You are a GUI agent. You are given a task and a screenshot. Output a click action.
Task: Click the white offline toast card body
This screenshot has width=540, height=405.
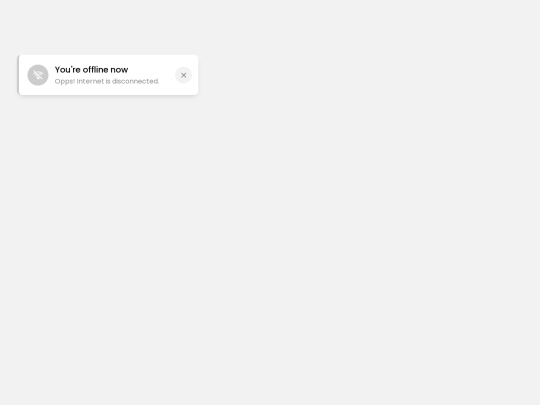tap(108, 75)
